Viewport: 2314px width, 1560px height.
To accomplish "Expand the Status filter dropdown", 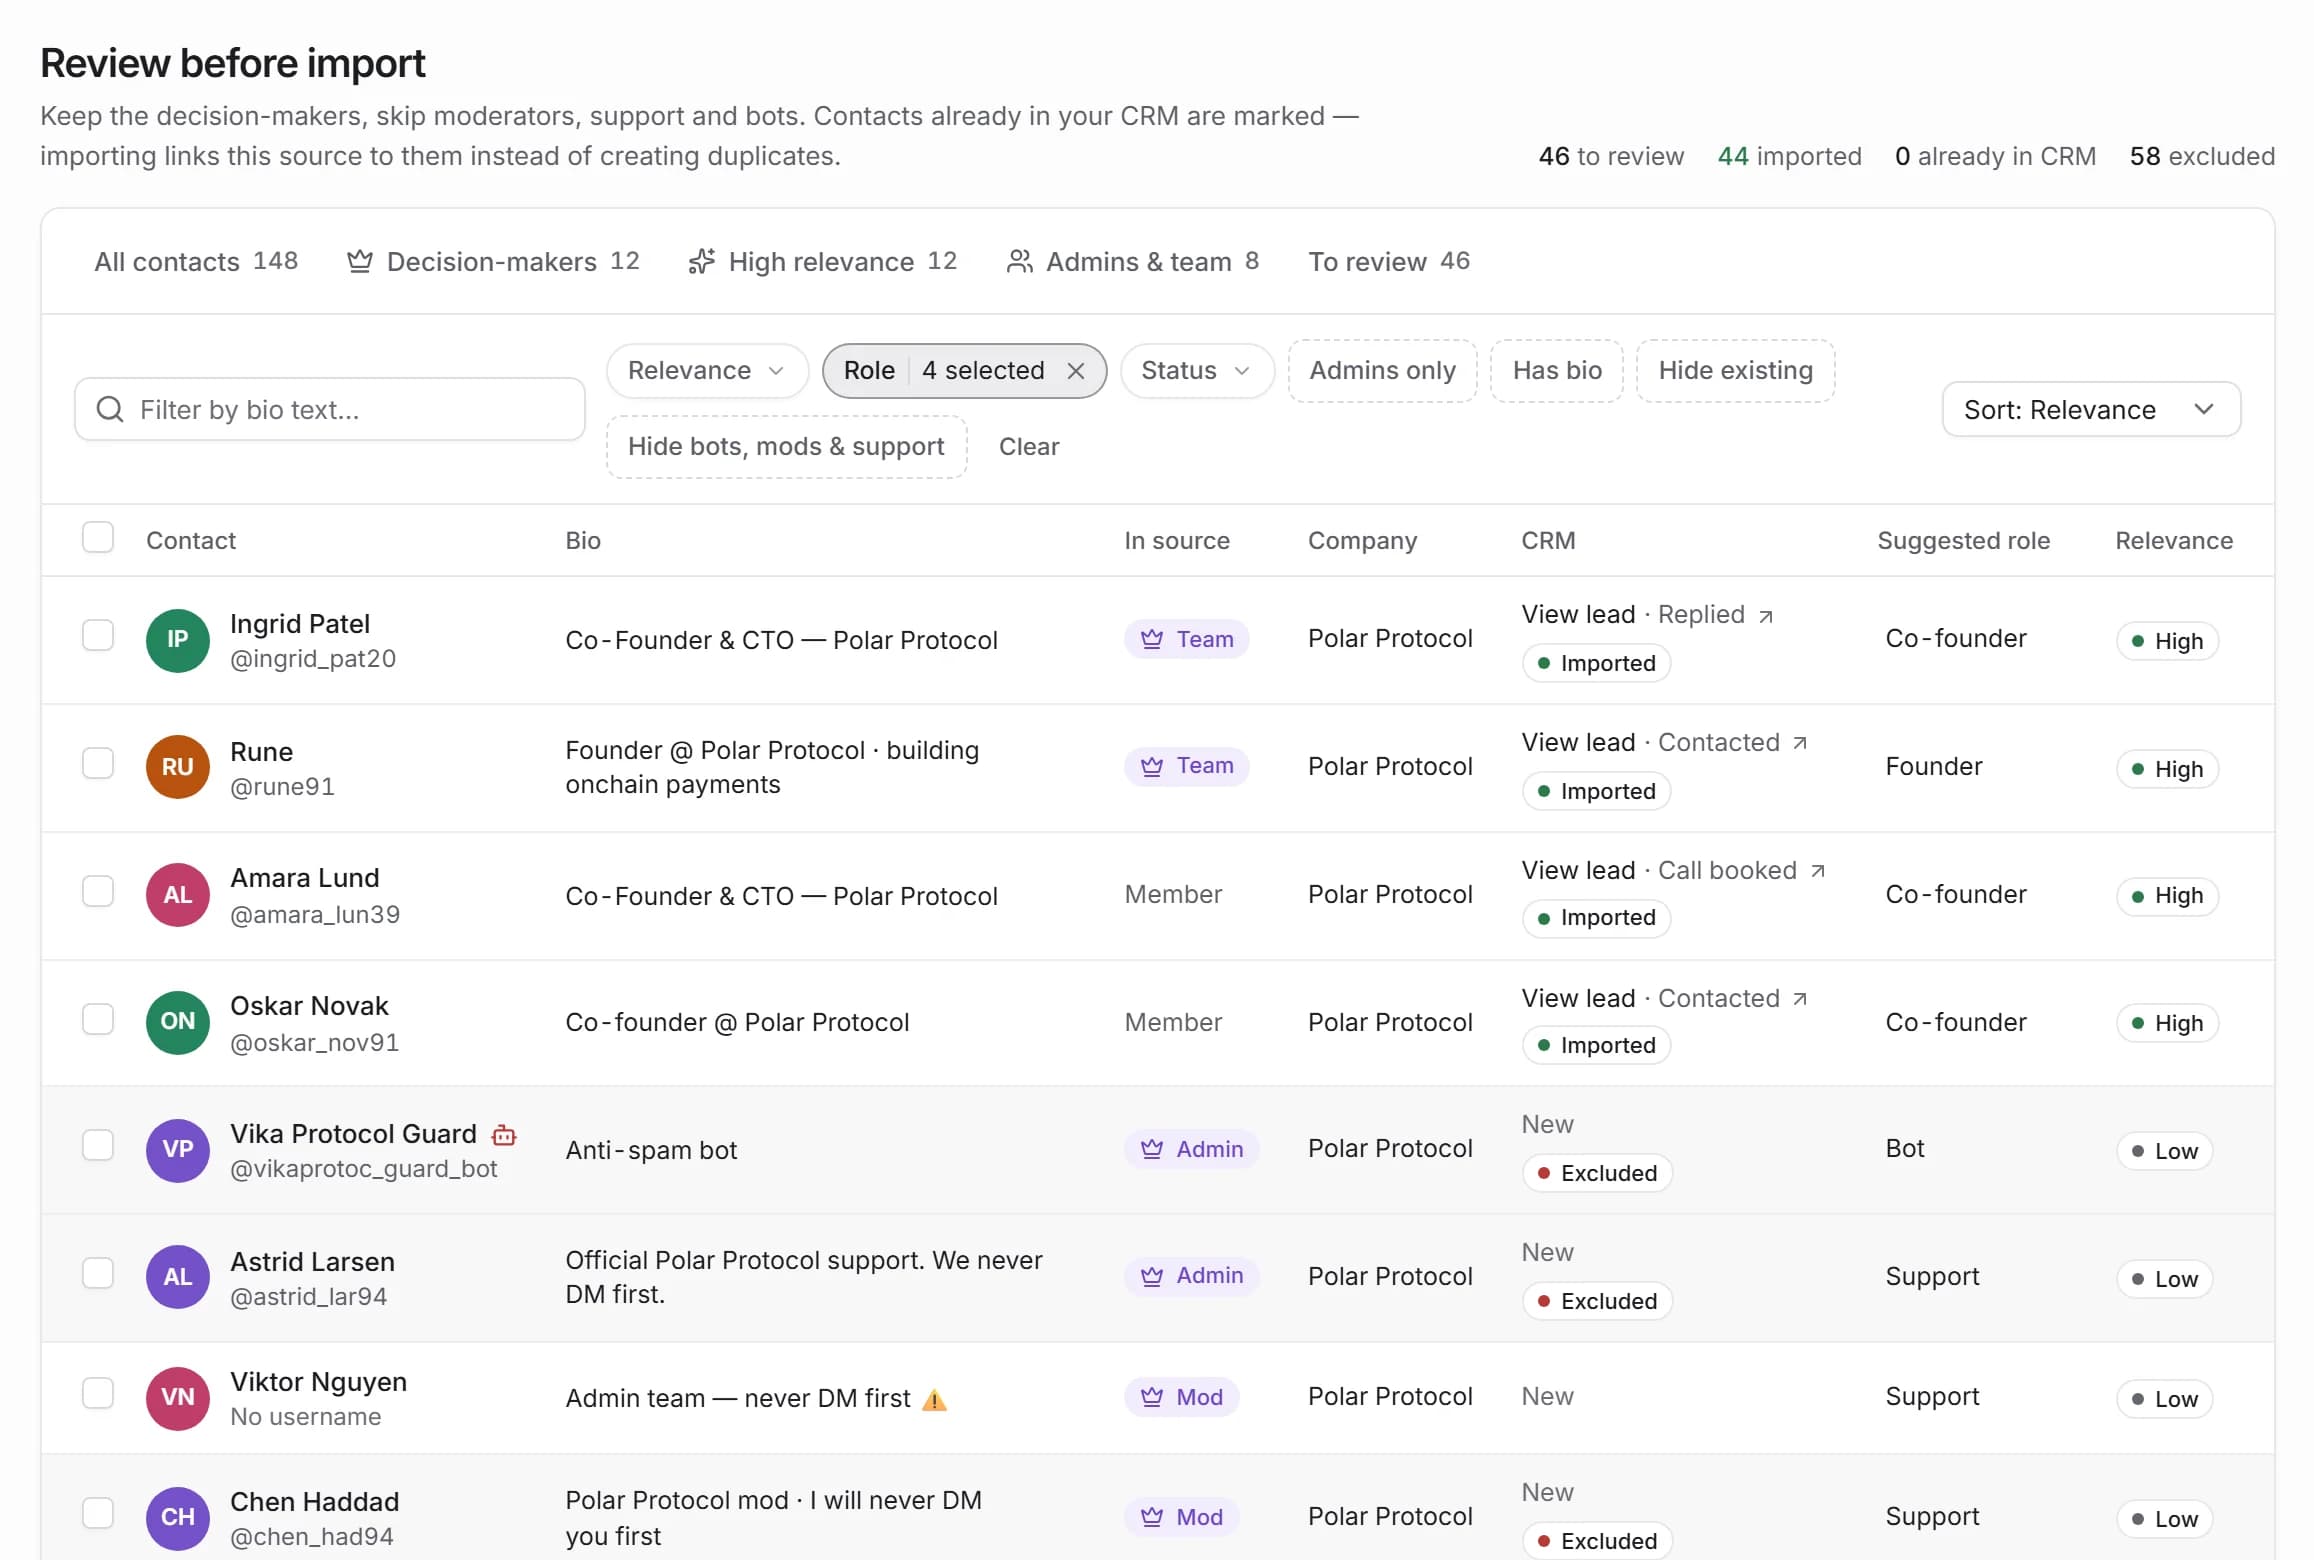I will (x=1197, y=371).
